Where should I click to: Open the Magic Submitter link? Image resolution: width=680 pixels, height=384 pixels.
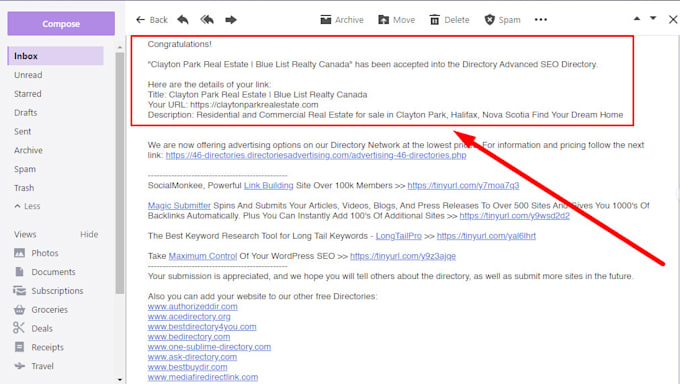pyautogui.click(x=179, y=205)
